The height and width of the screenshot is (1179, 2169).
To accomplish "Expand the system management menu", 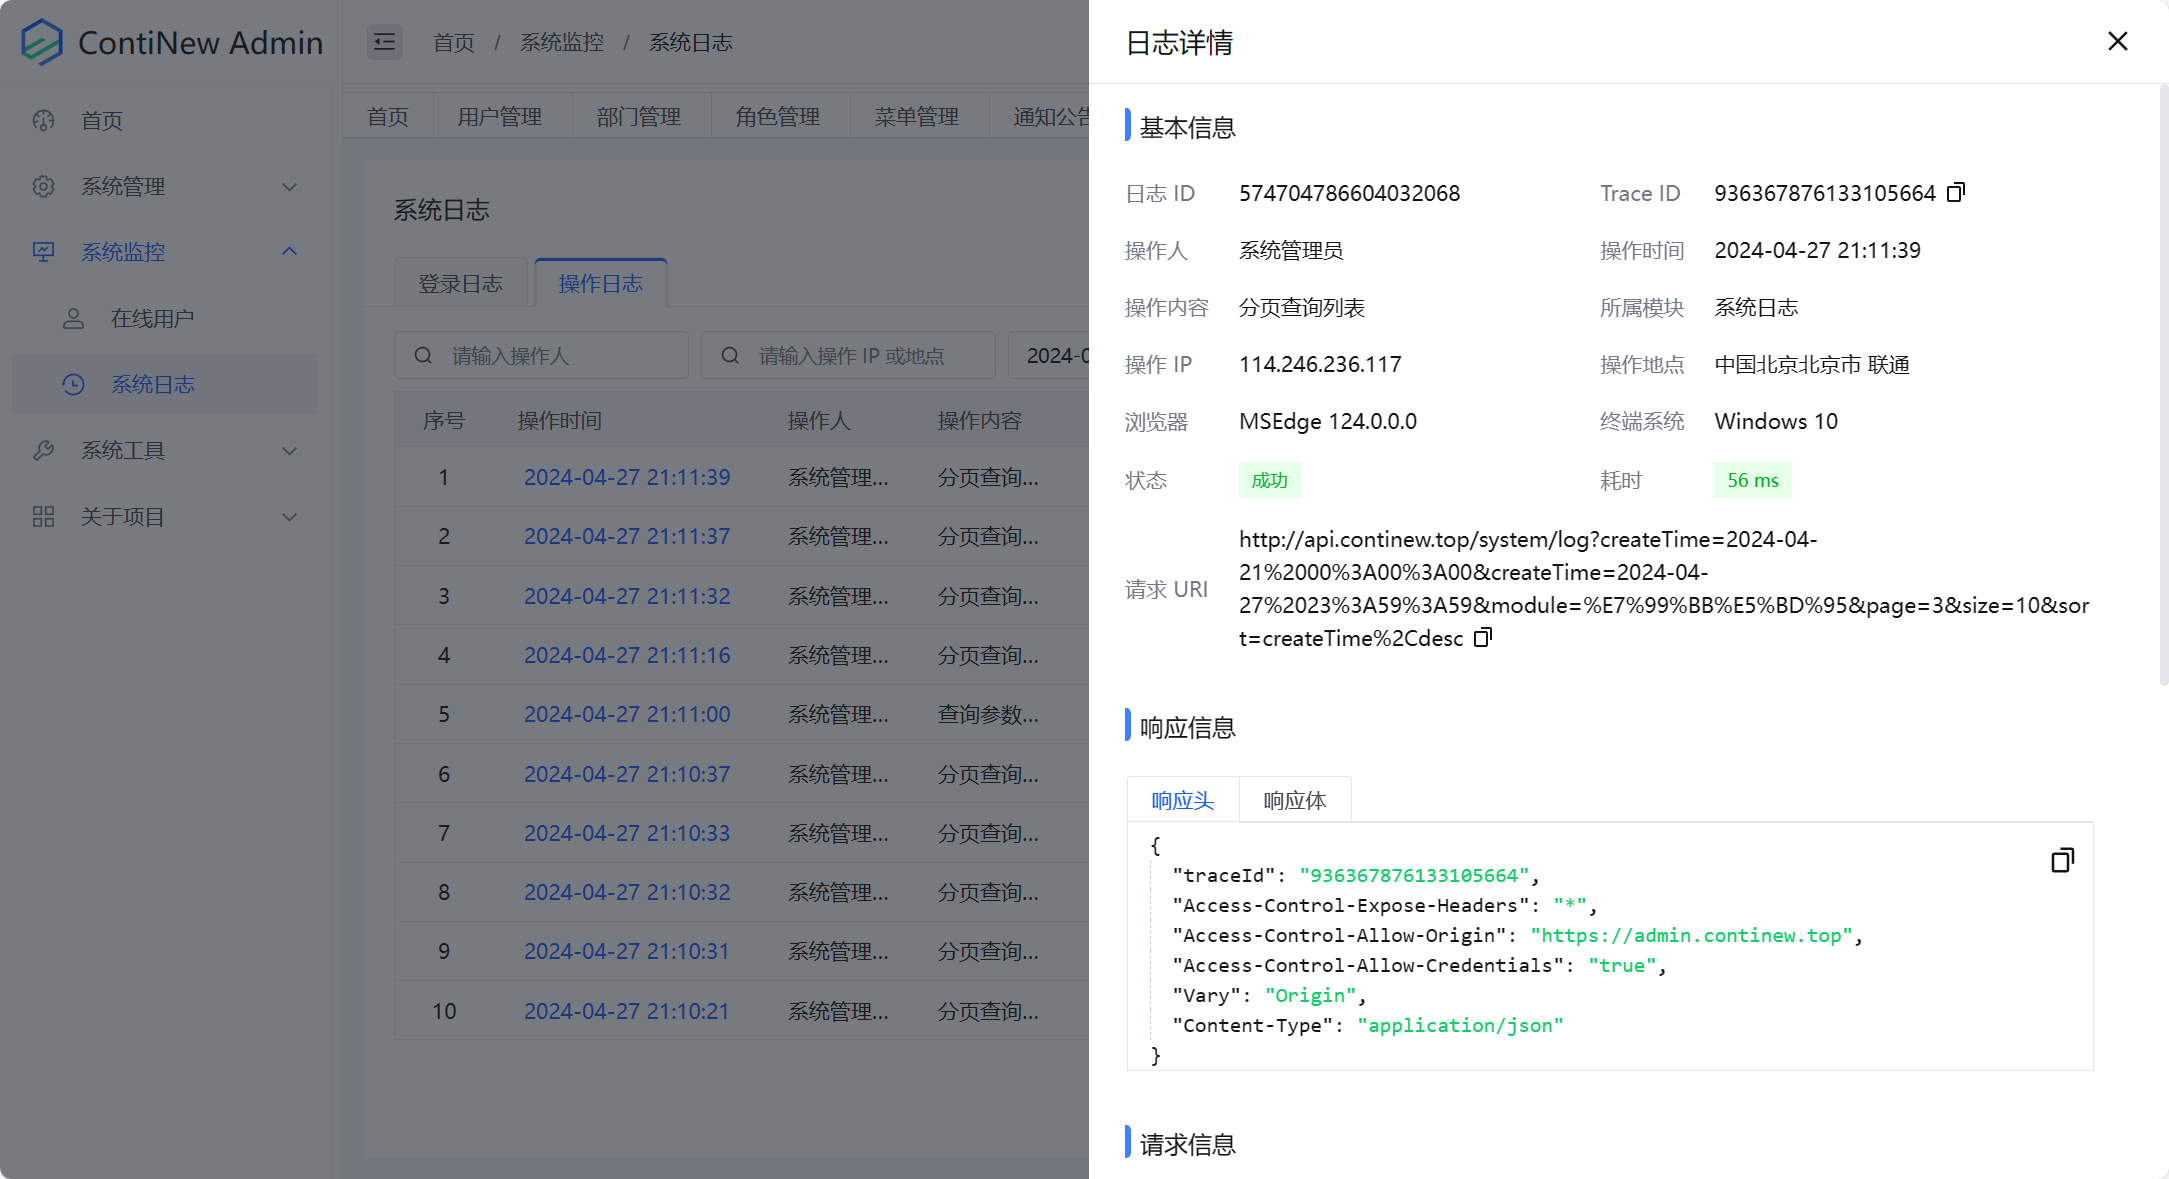I will point(289,187).
